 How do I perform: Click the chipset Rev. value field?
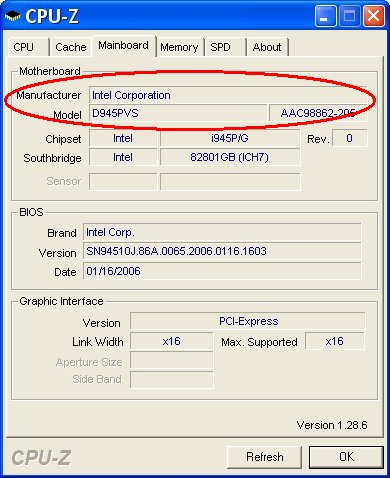pyautogui.click(x=350, y=138)
